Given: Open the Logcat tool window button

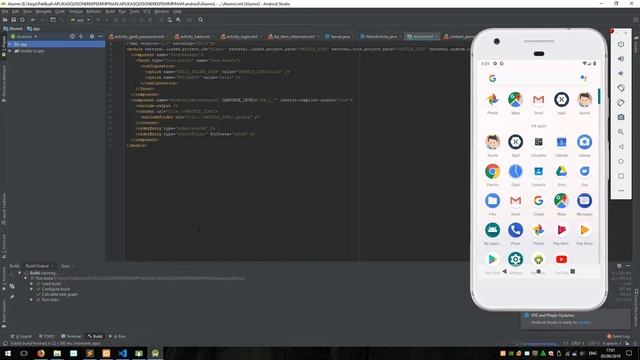Looking at the screenshot, I should (21, 336).
